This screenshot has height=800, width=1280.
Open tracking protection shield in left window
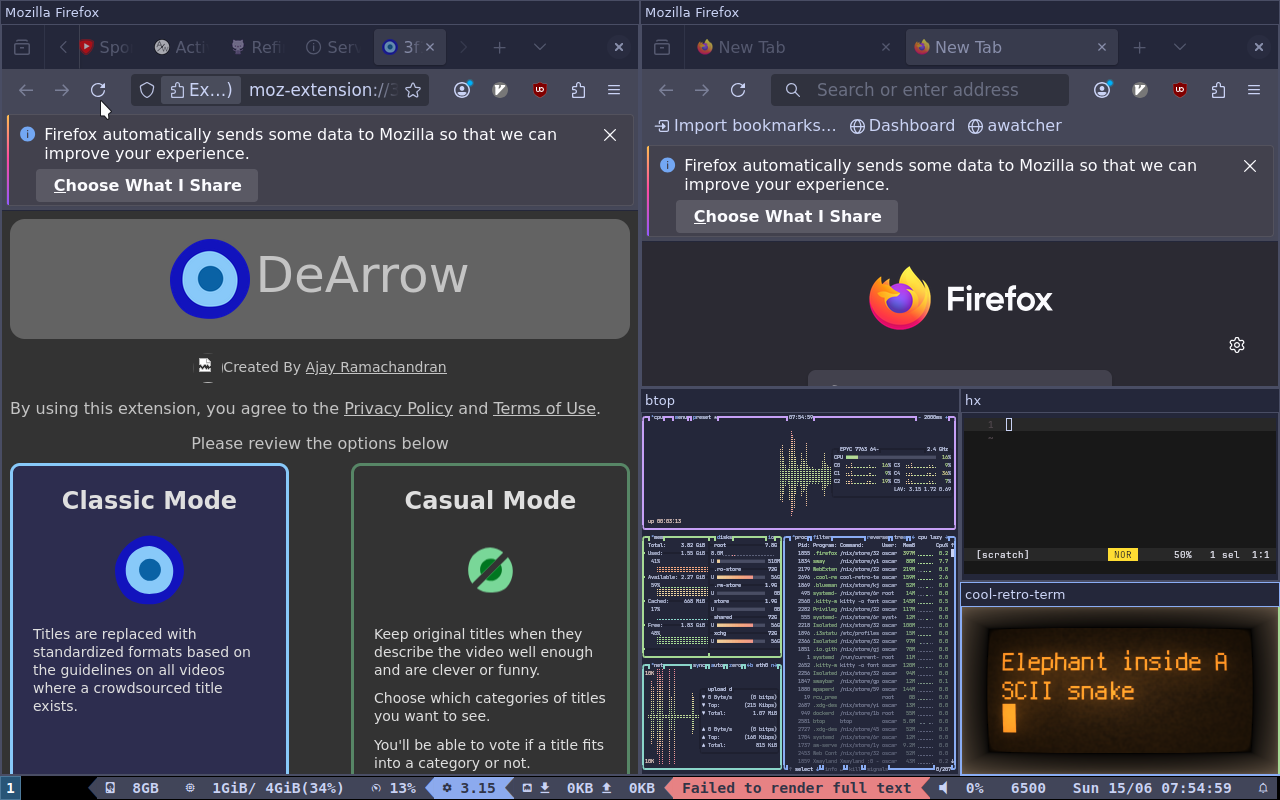(147, 90)
